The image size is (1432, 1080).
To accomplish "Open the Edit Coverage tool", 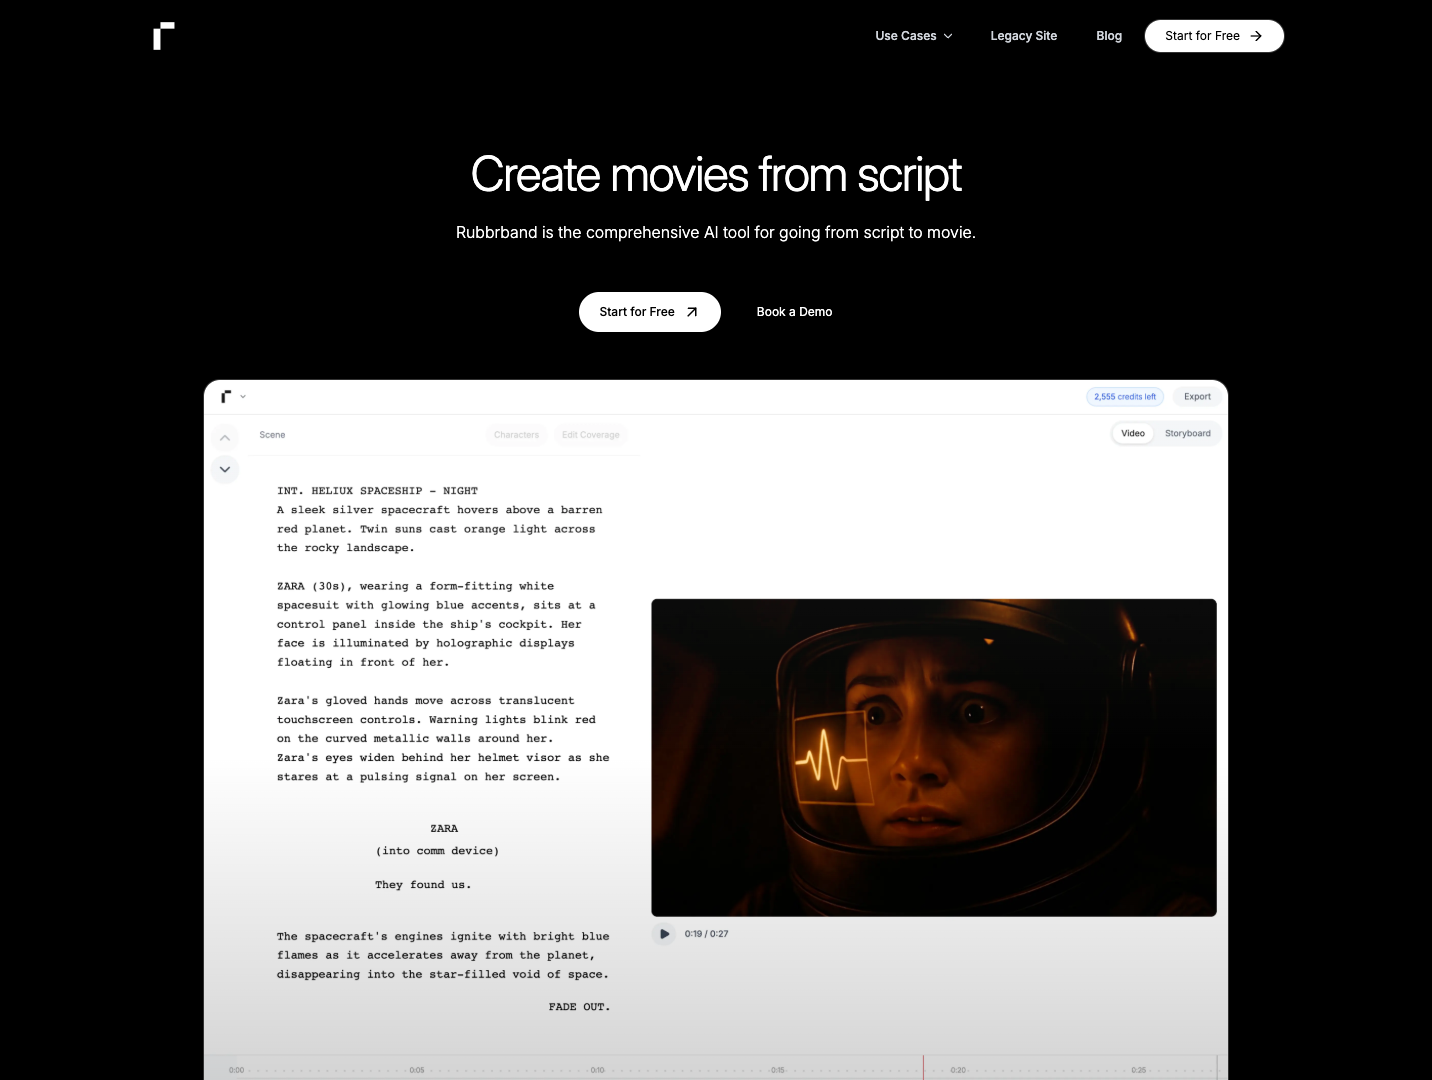I will [590, 434].
